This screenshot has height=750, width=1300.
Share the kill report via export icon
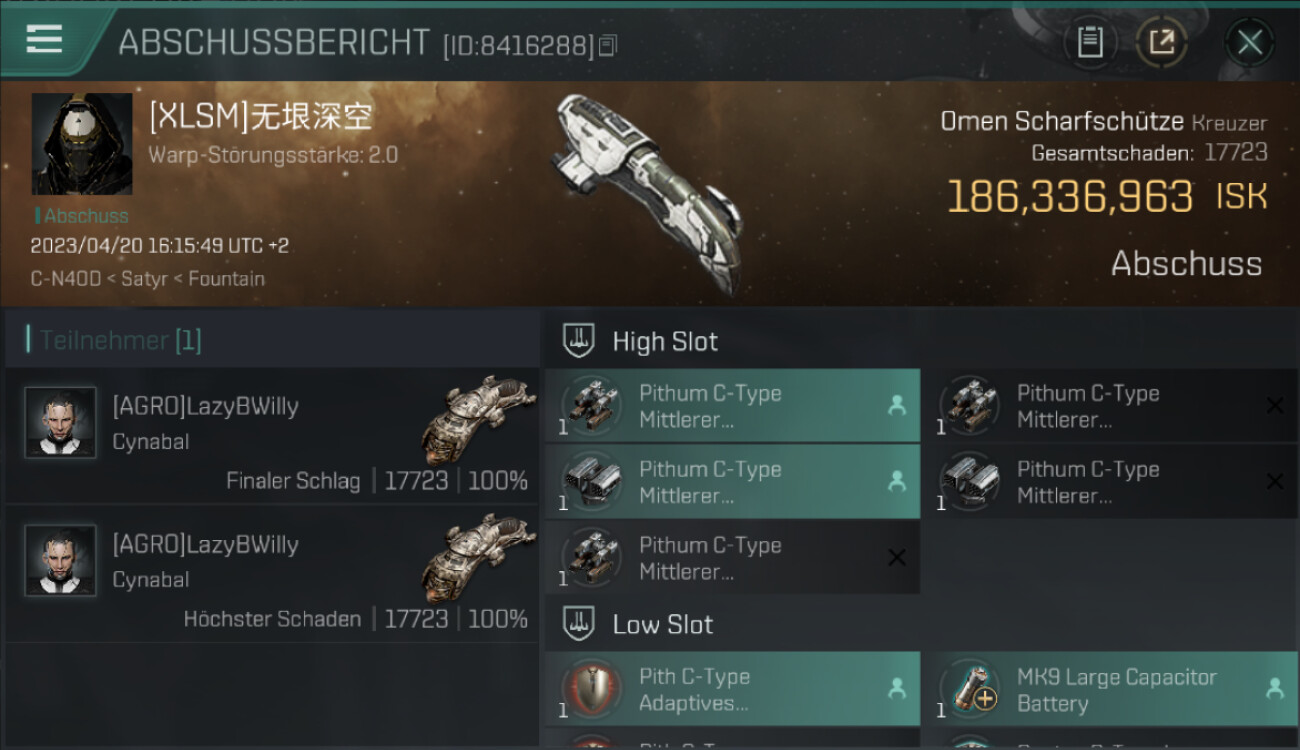(x=1161, y=42)
